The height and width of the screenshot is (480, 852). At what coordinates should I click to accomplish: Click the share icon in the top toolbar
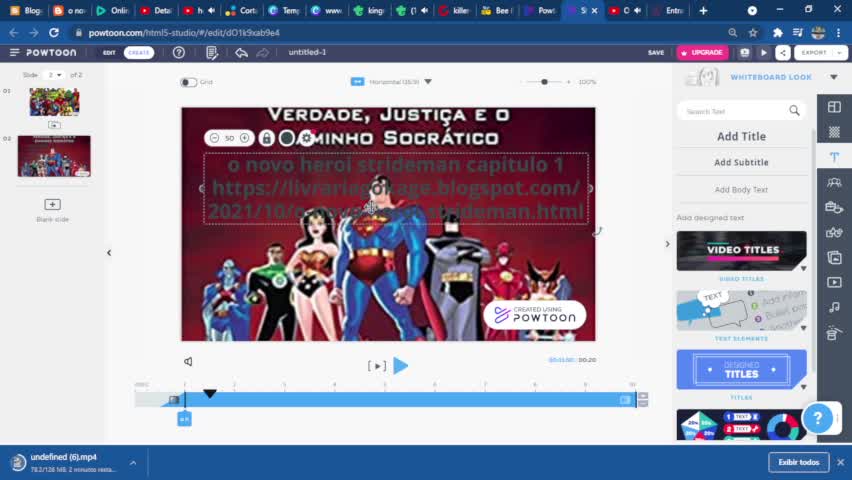782,53
